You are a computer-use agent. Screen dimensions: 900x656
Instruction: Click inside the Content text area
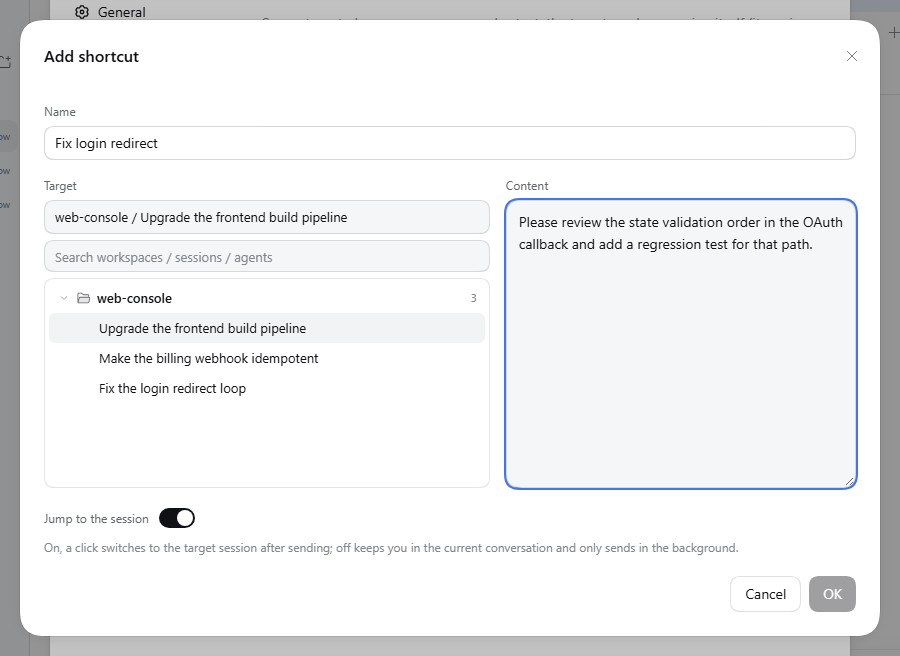681,344
